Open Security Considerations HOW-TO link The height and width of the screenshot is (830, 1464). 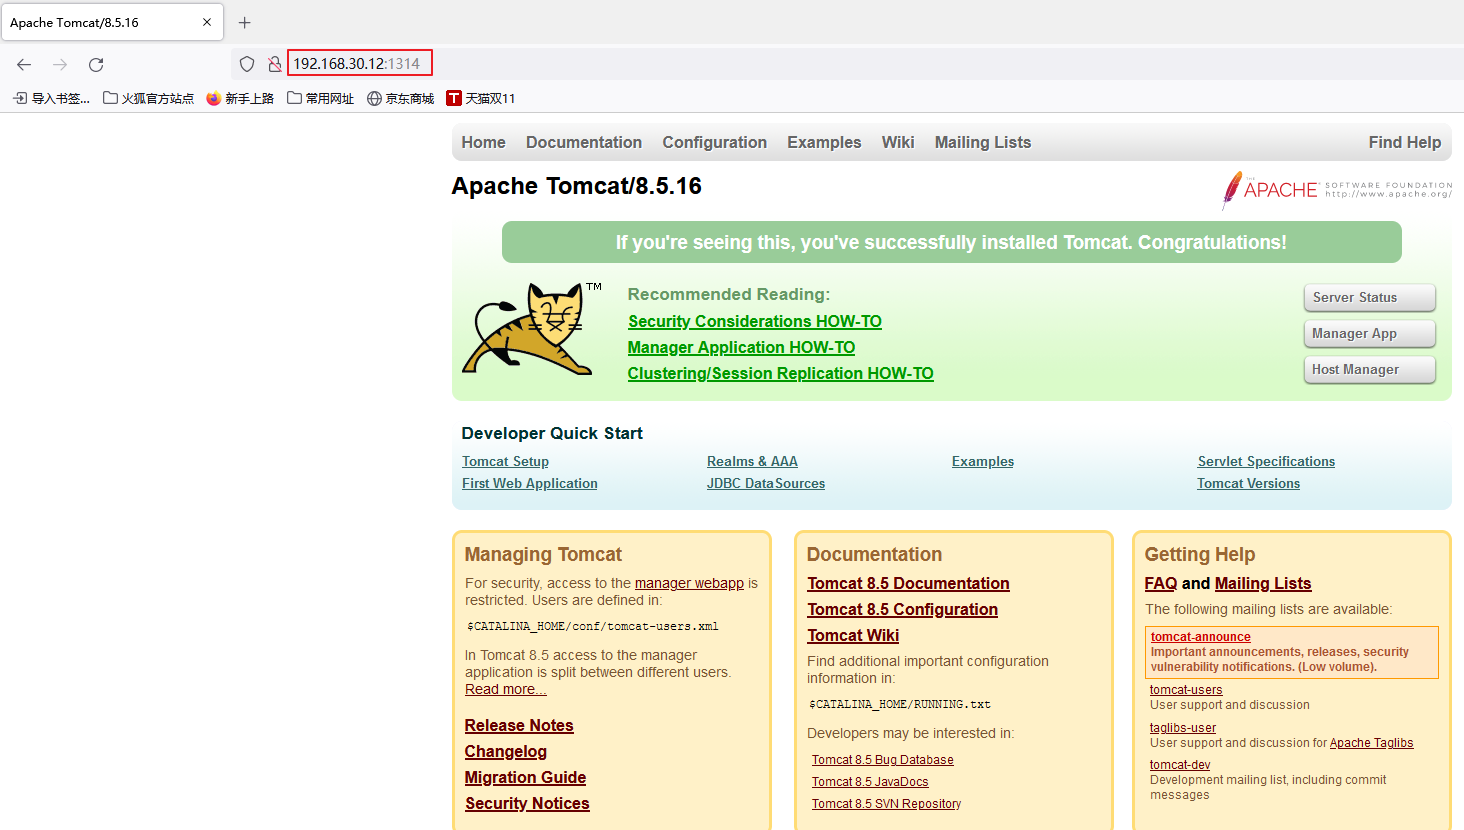coord(755,321)
